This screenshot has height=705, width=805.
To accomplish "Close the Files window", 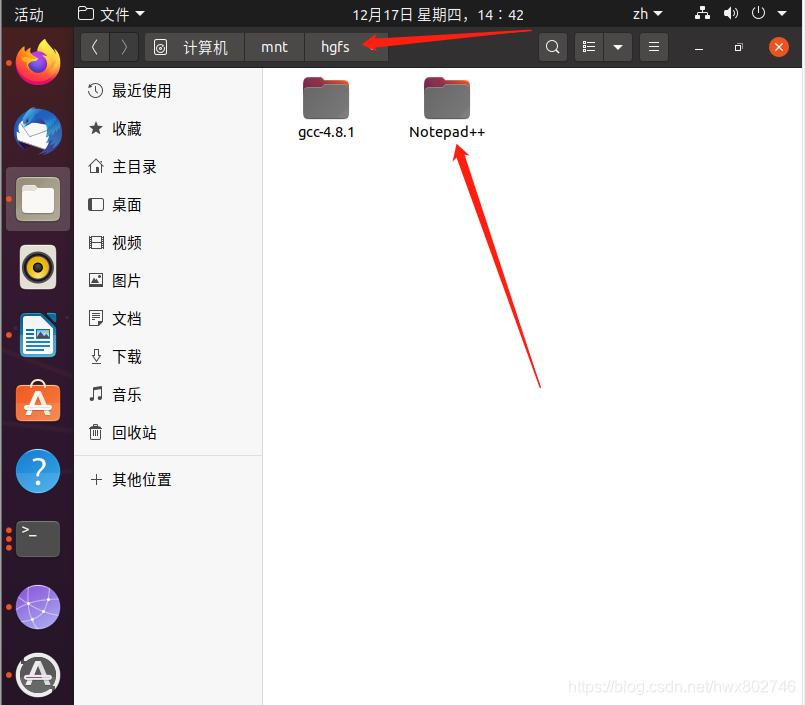I will tap(778, 47).
